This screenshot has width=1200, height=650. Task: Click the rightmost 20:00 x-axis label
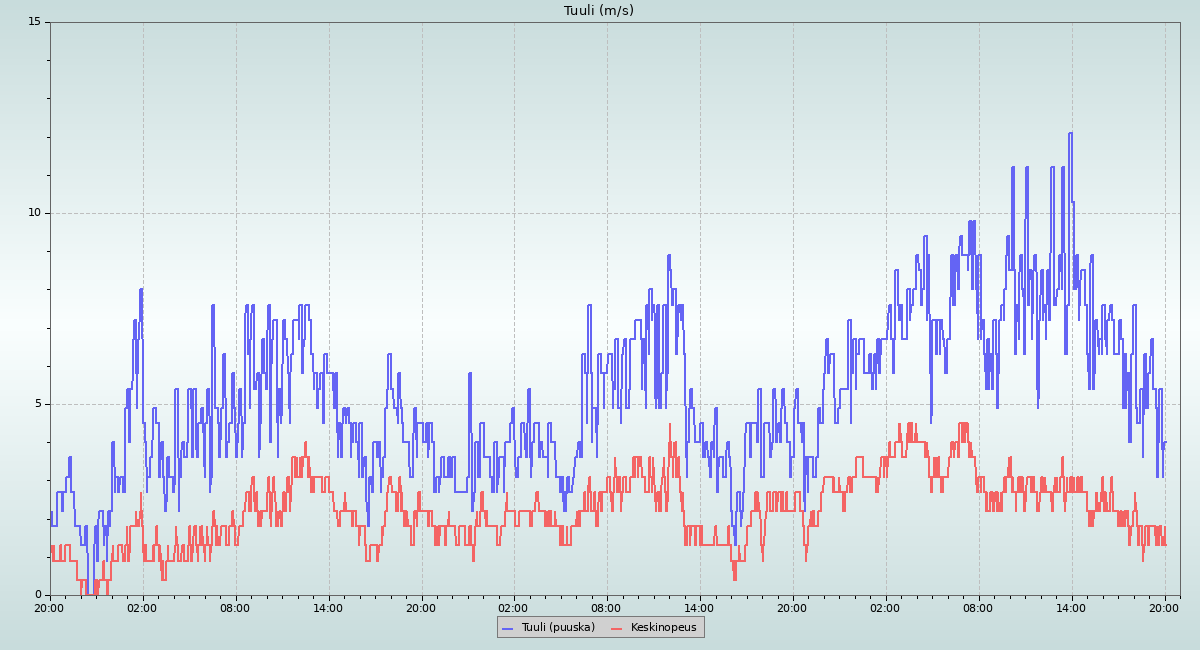[1165, 607]
